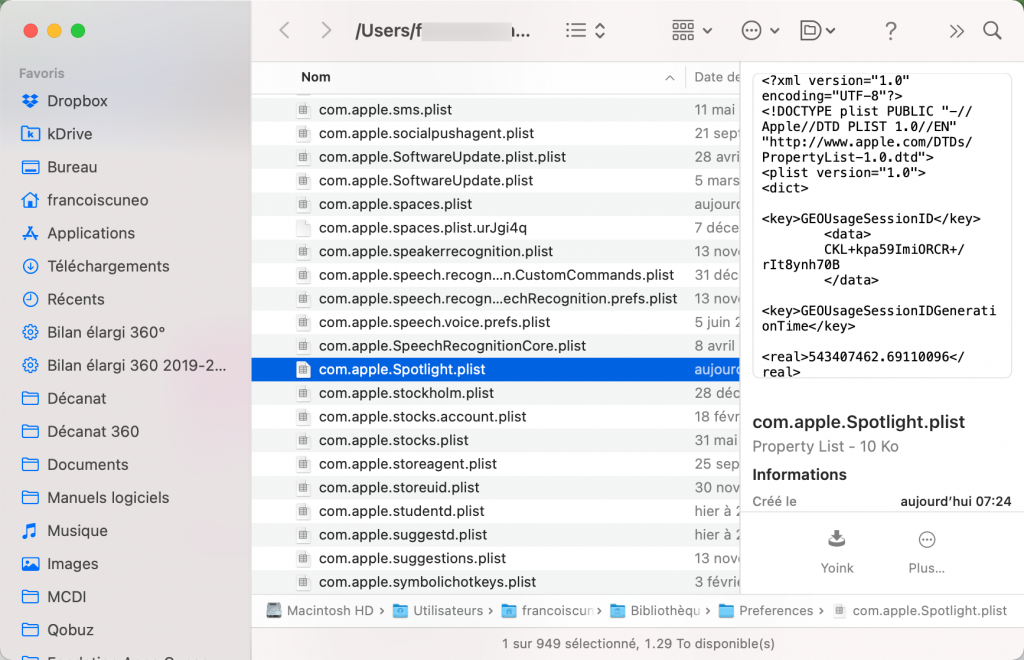Image resolution: width=1024 pixels, height=660 pixels.
Task: Click the question mark help icon
Action: click(890, 31)
